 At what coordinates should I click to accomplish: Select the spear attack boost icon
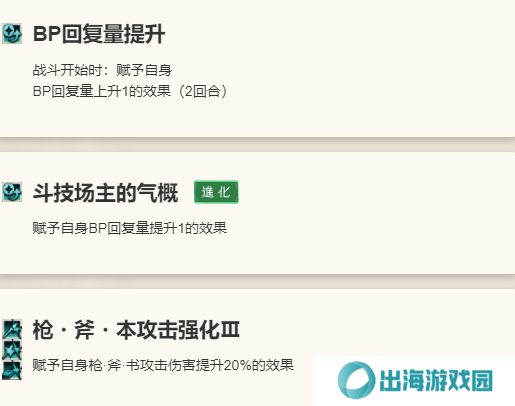tap(12, 329)
